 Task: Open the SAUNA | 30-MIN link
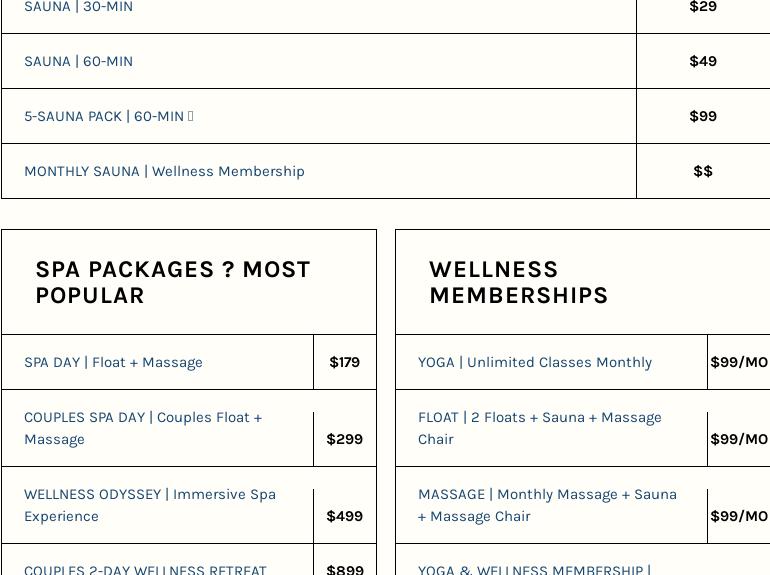pyautogui.click(x=78, y=7)
